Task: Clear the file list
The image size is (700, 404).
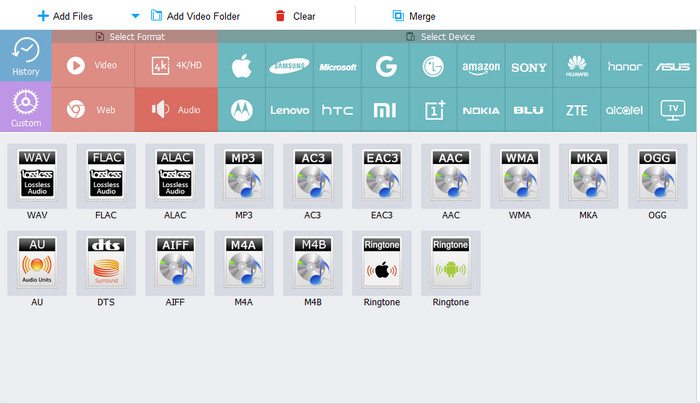Action: pyautogui.click(x=295, y=17)
